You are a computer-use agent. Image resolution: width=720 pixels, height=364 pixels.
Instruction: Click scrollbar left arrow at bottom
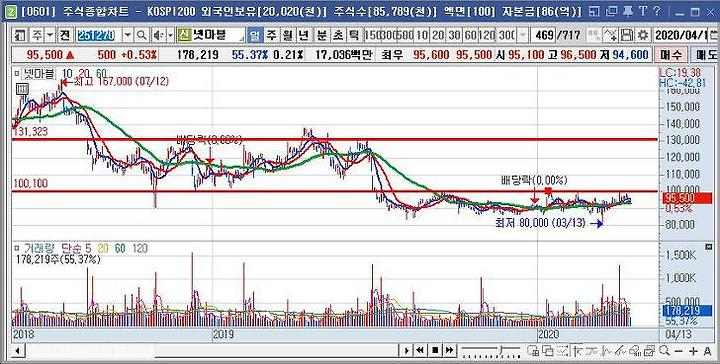[x=17, y=351]
